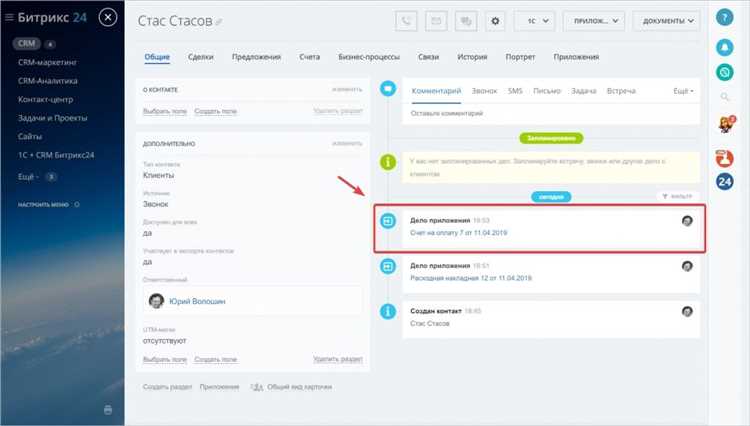Expand the 1С dropdown
Screen dimensions: 750x426
(x=534, y=21)
